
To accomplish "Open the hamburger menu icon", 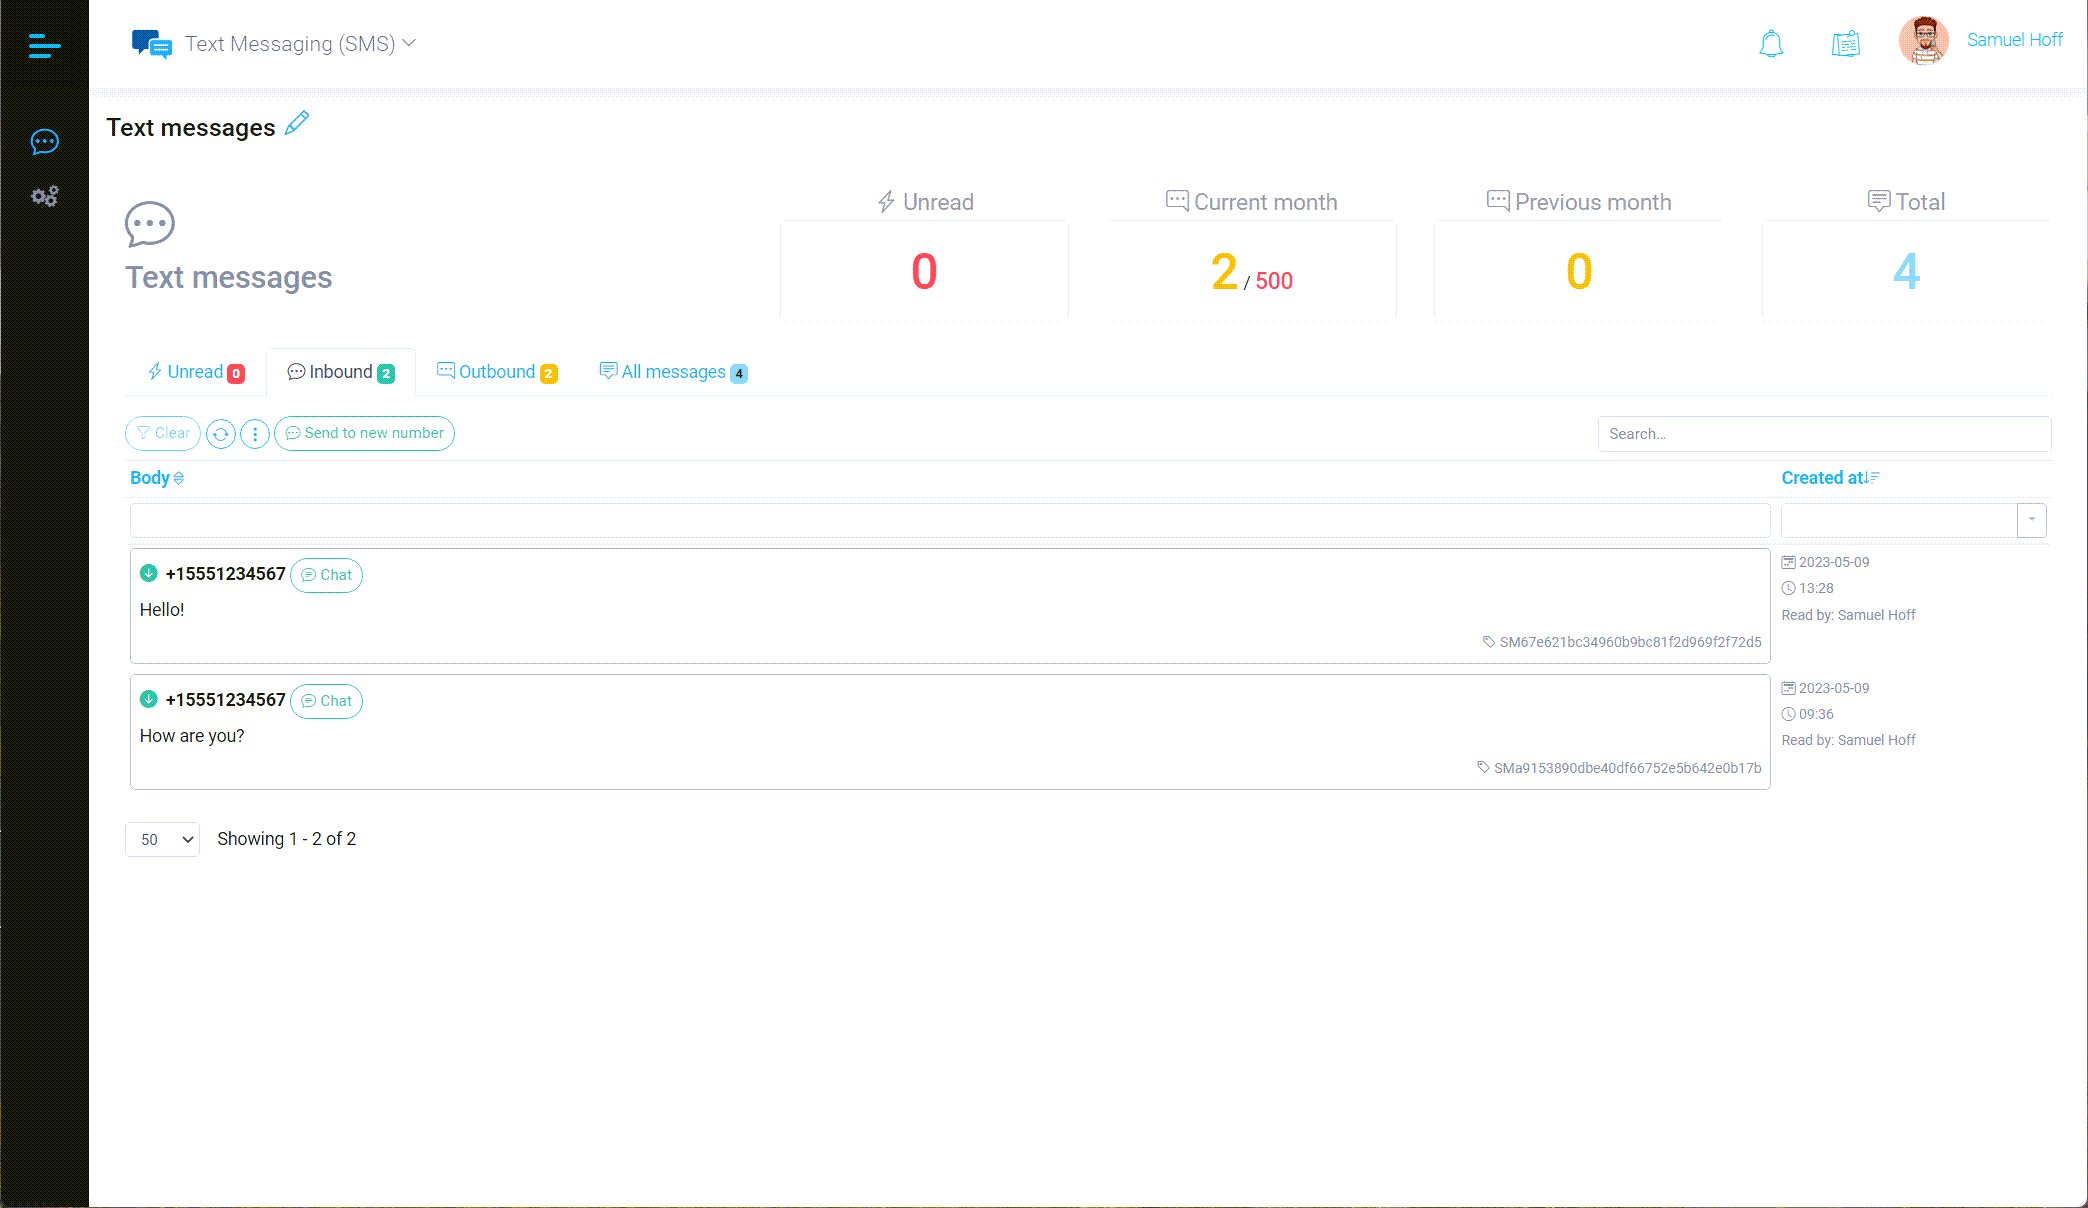I will [44, 45].
